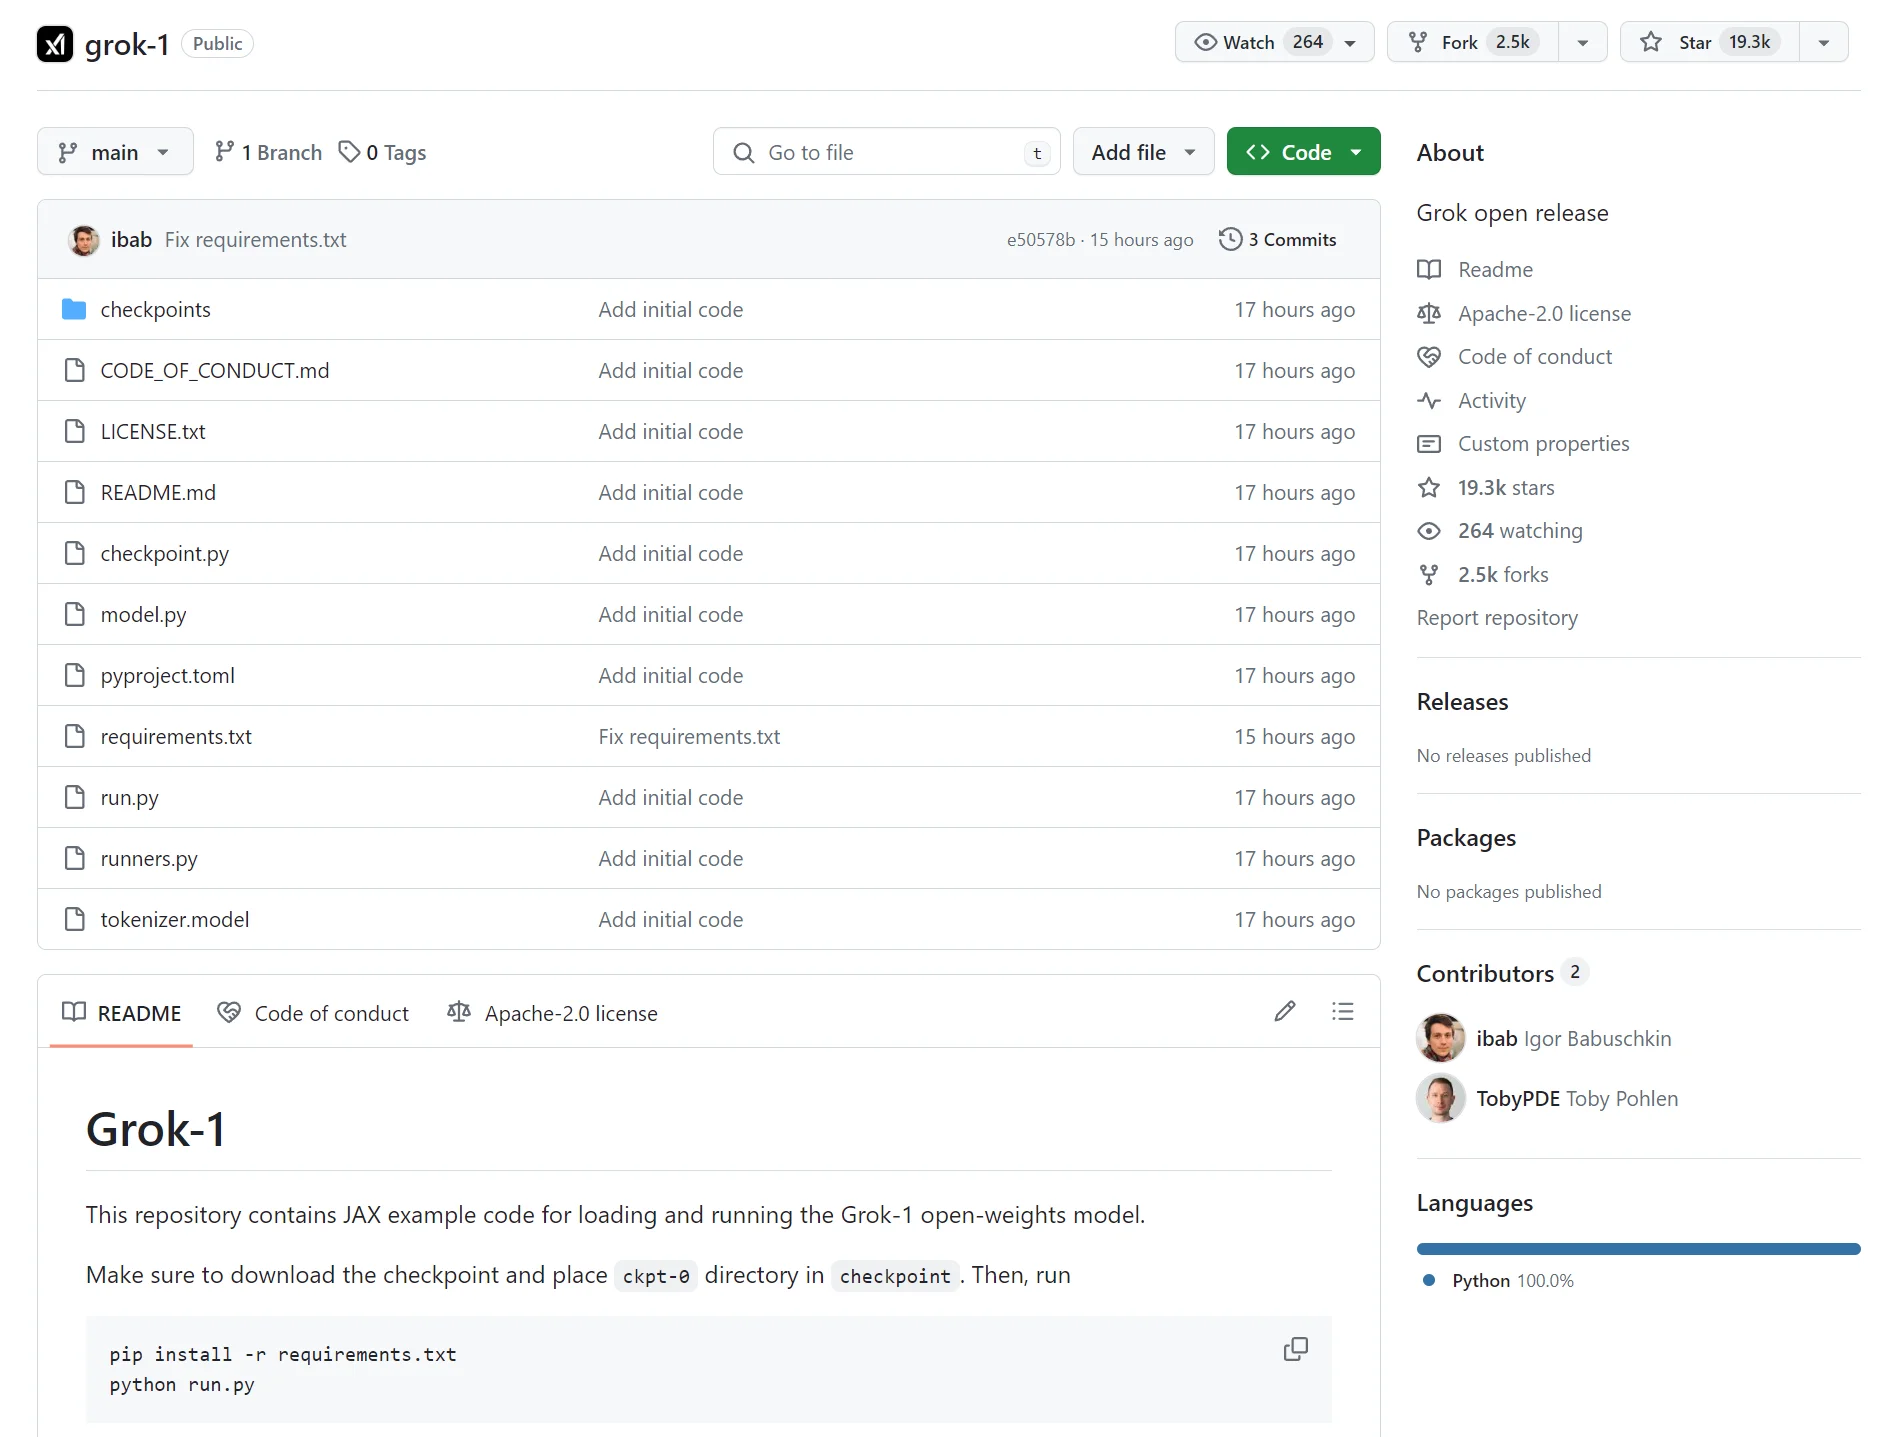The width and height of the screenshot is (1891, 1437).
Task: Switch to the Code of conduct tab
Action: (x=313, y=1013)
